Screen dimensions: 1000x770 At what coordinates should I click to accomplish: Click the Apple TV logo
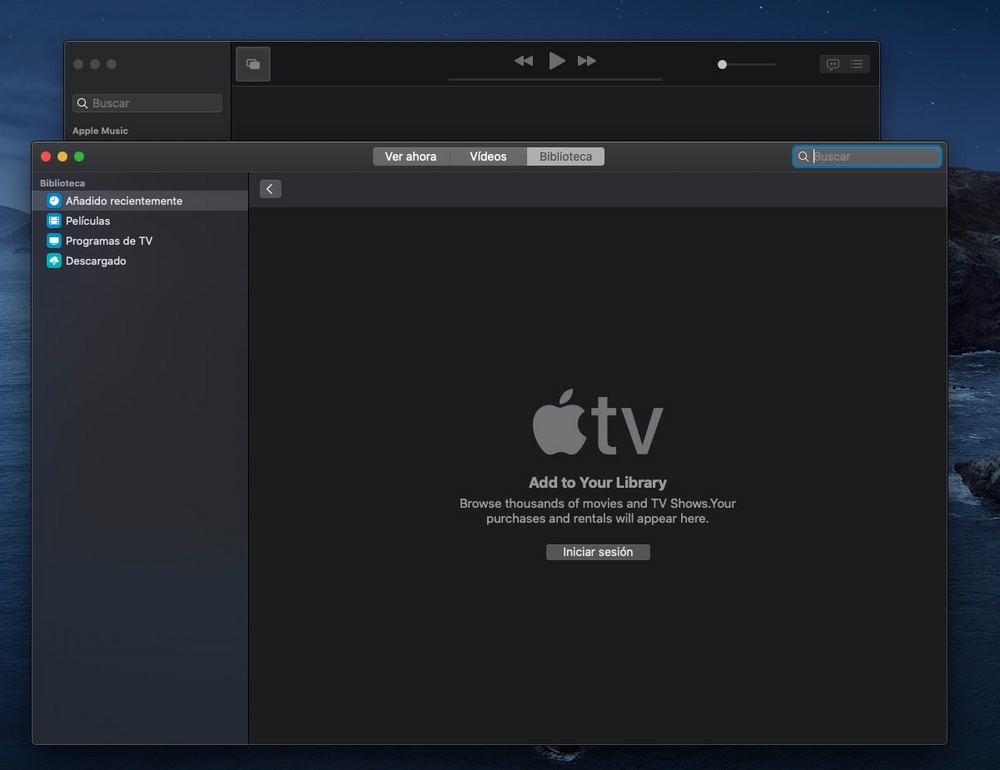[598, 422]
